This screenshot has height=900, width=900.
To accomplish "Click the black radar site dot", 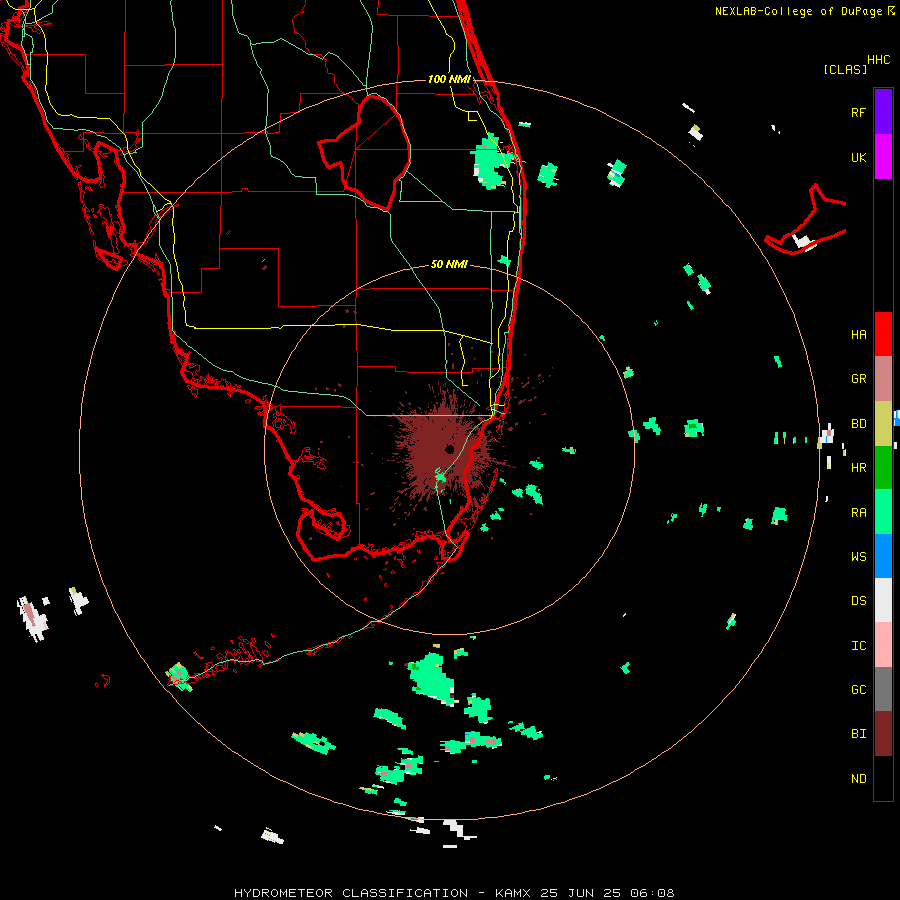I will click(449, 449).
